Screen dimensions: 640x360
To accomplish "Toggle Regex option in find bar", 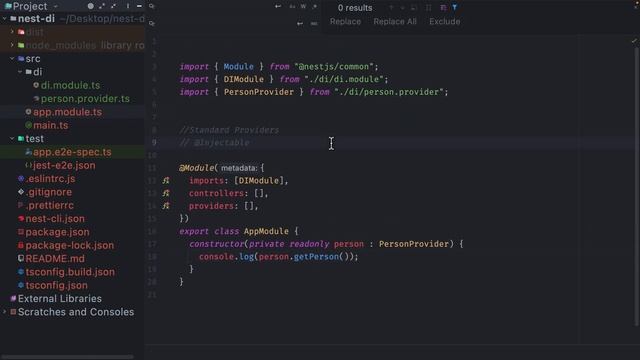I will click(x=314, y=7).
